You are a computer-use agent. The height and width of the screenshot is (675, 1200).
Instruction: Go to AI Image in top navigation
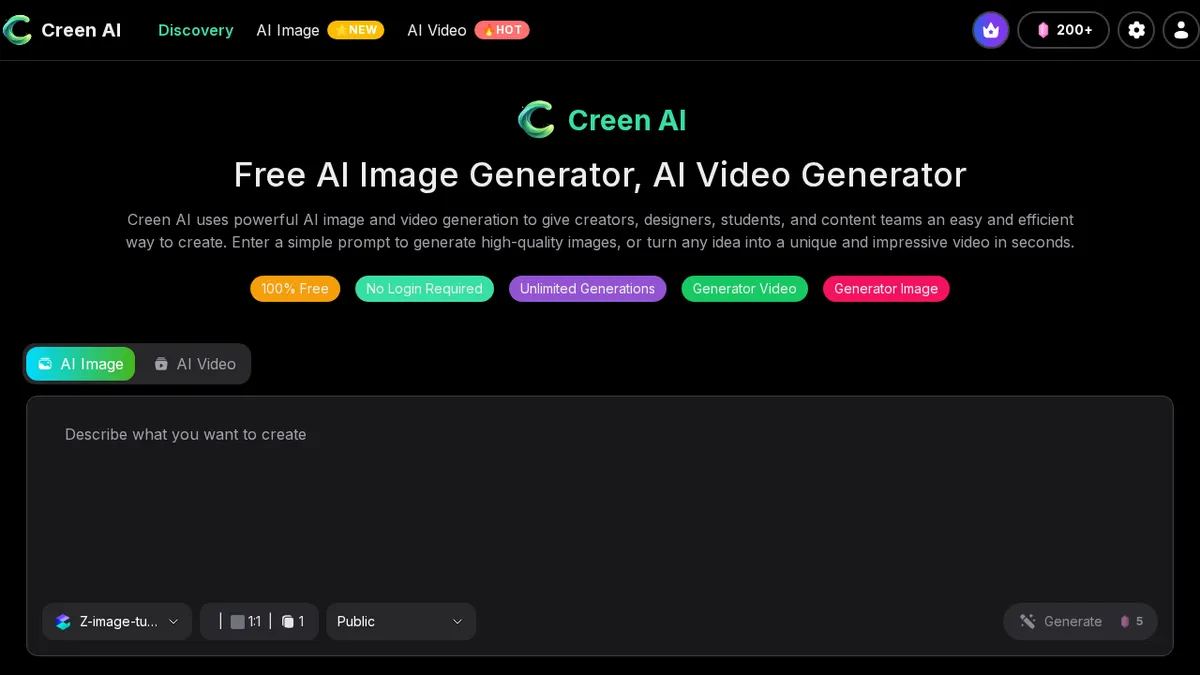pos(288,30)
